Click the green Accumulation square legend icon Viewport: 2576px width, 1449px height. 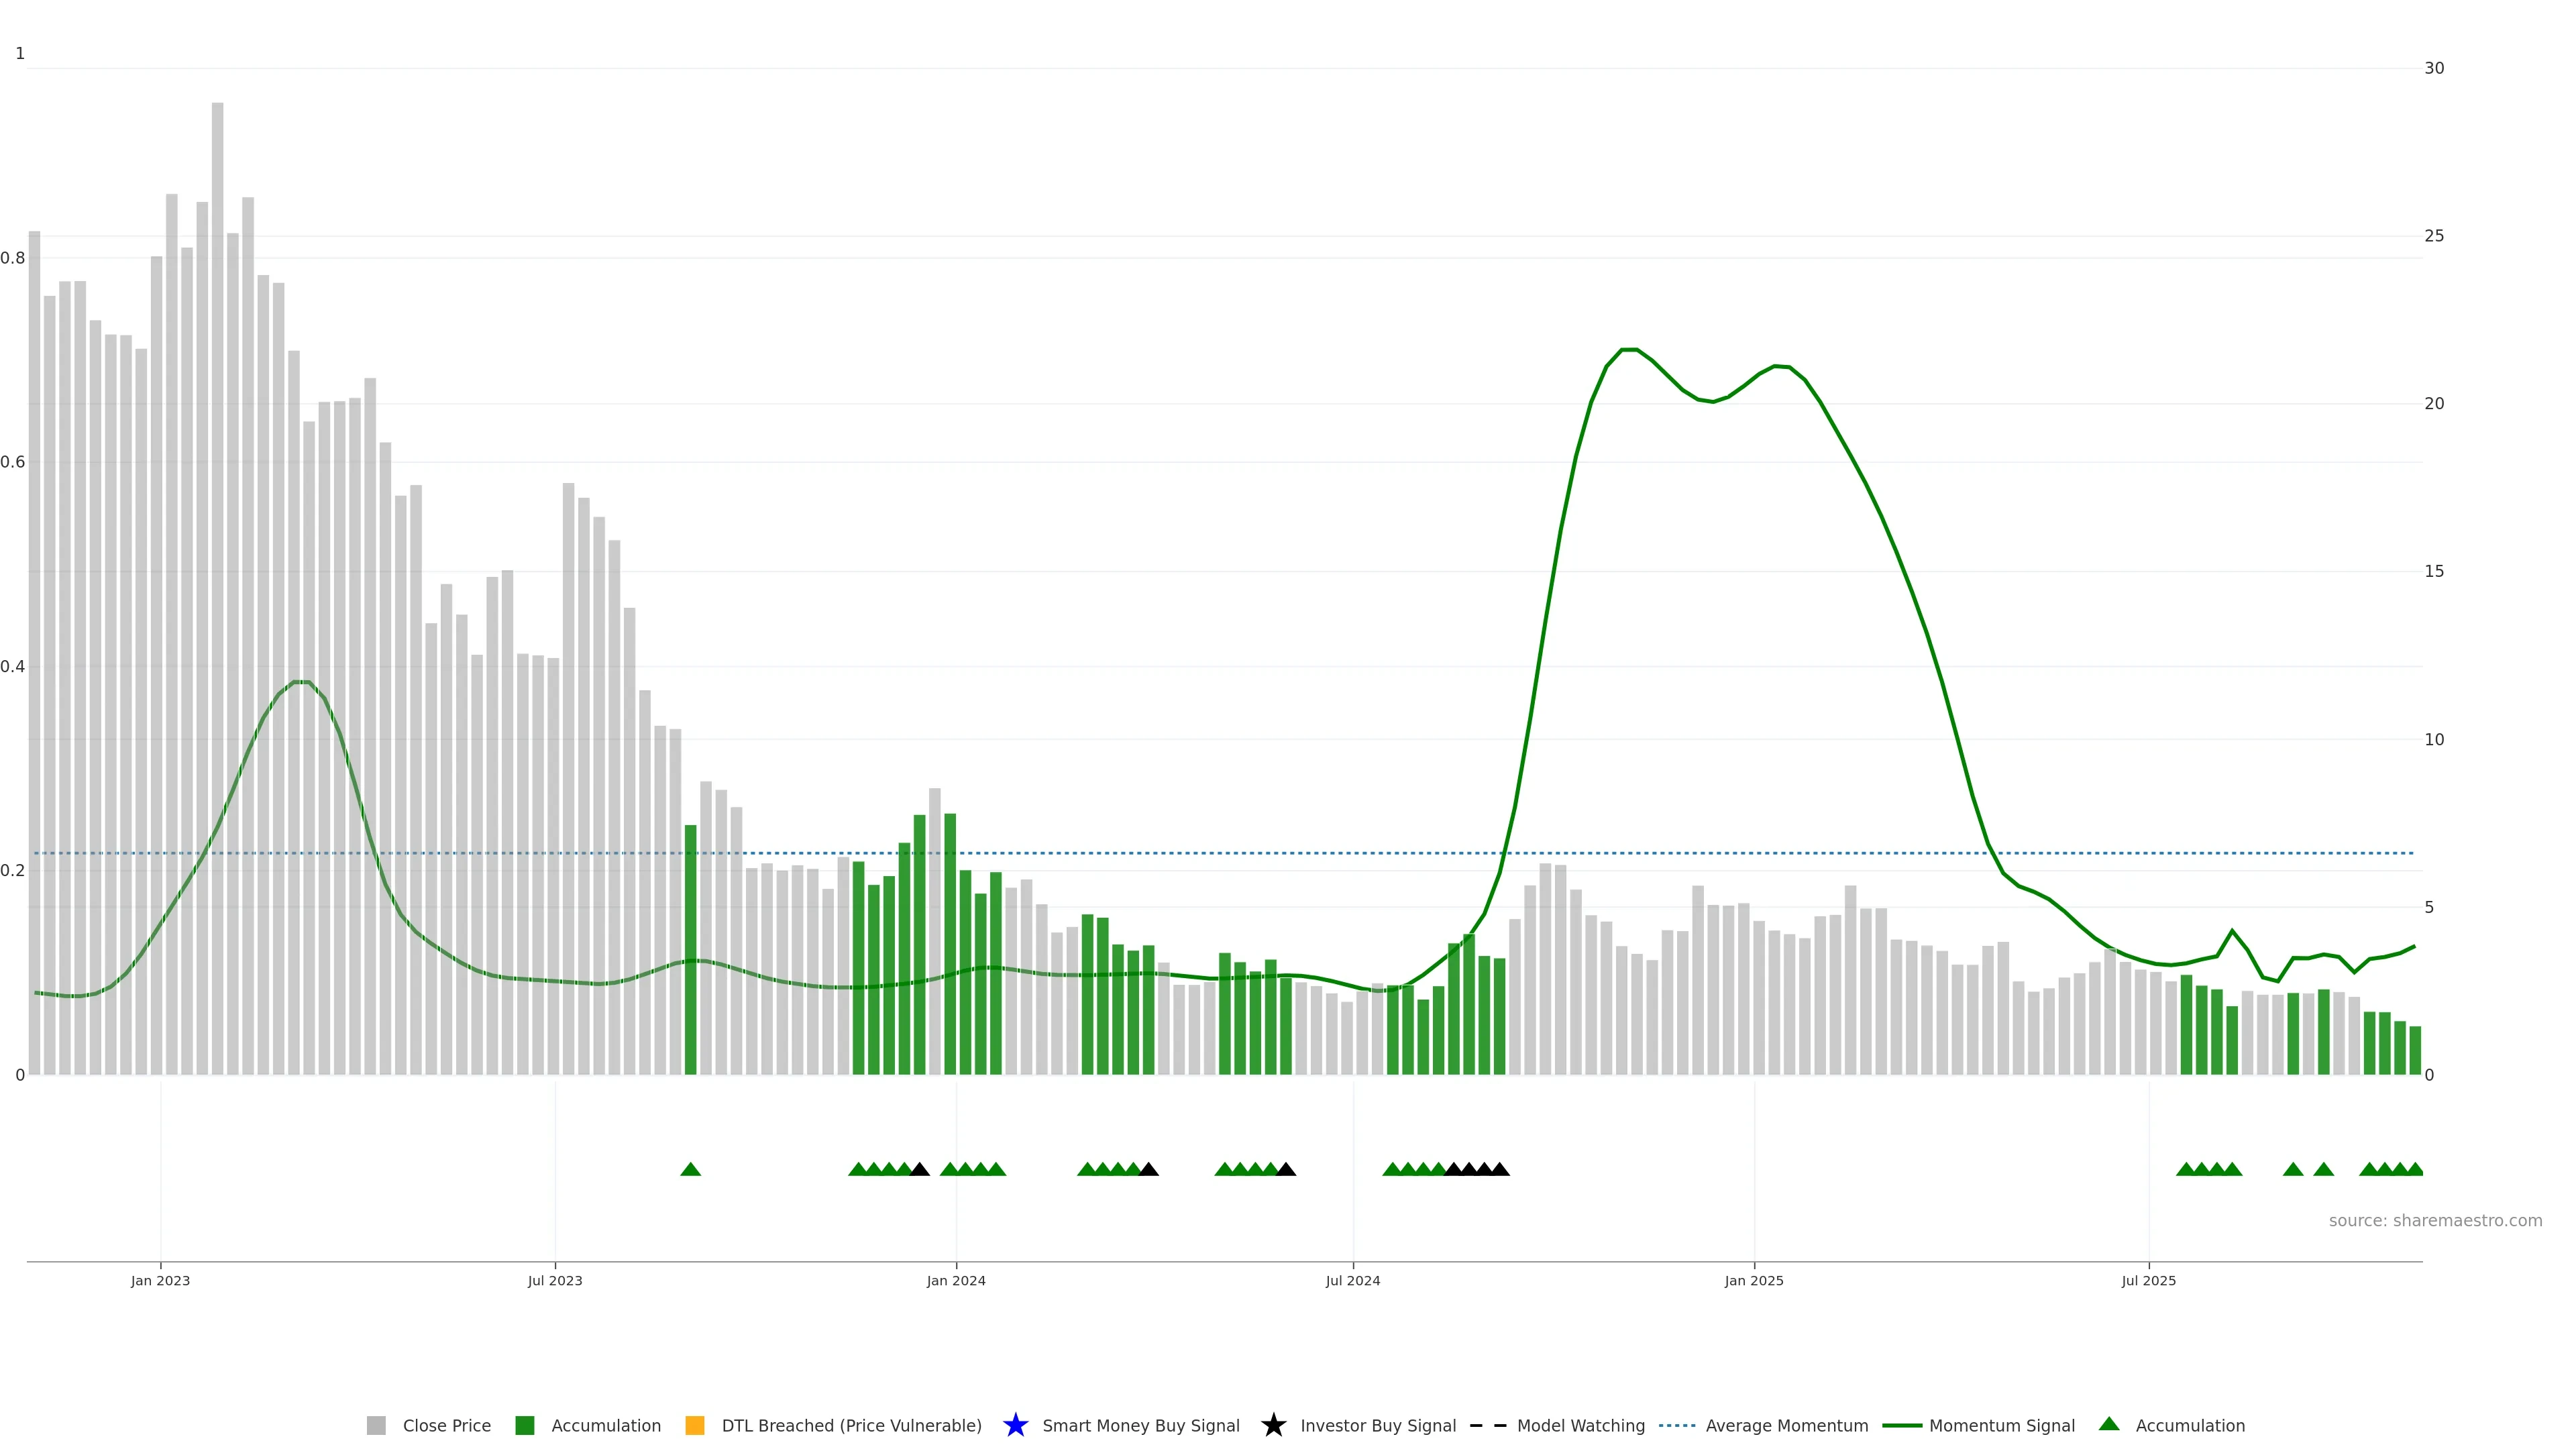tap(524, 1425)
